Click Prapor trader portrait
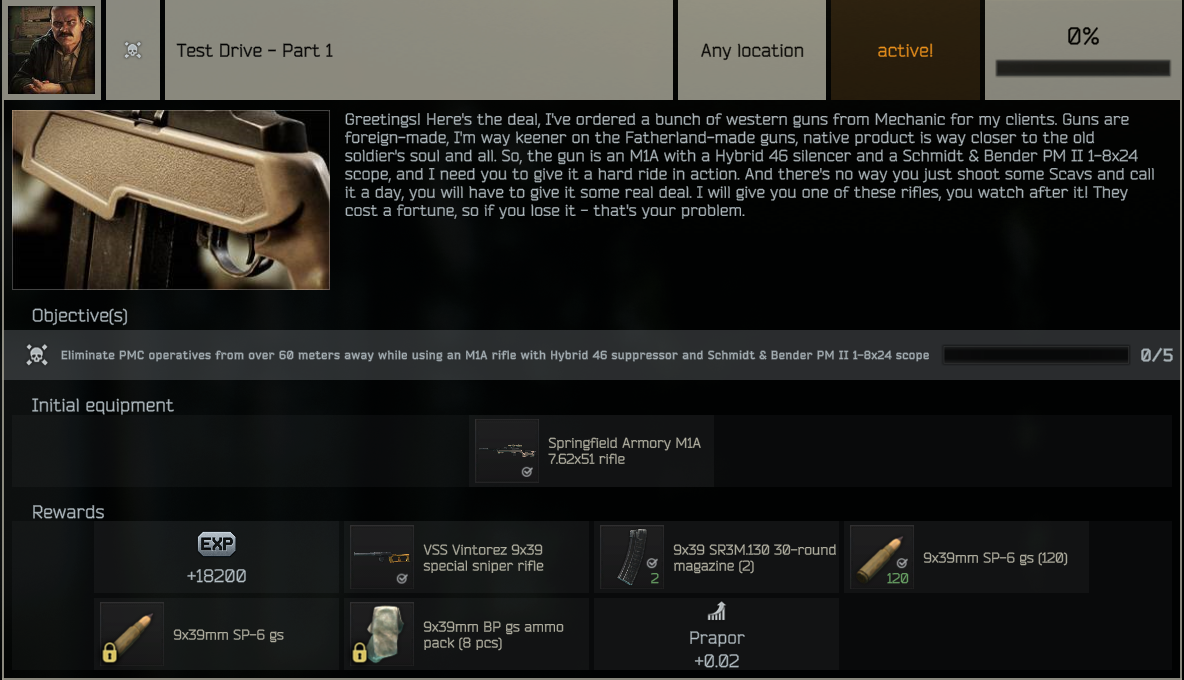The width and height of the screenshot is (1184, 680). (51, 50)
